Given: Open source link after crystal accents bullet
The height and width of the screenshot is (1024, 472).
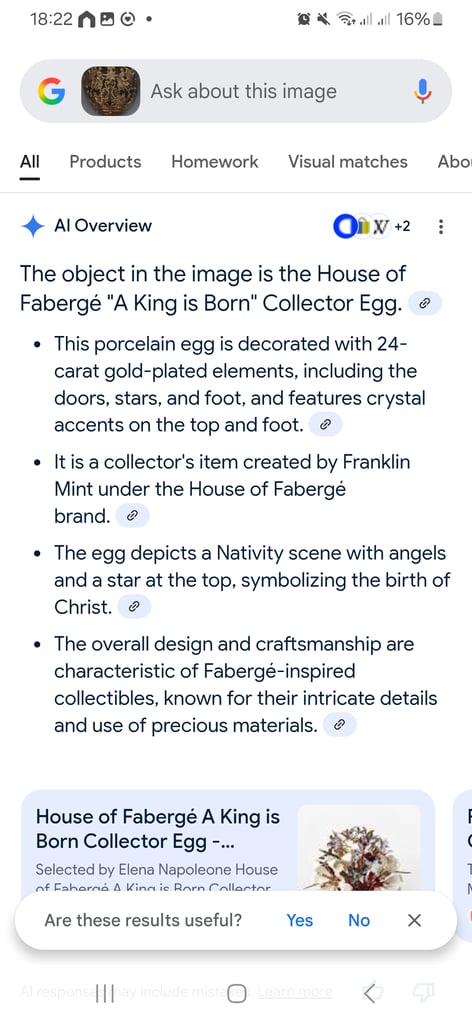Looking at the screenshot, I should point(325,425).
